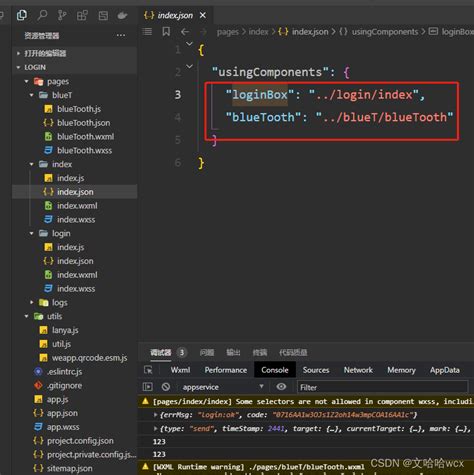
Task: Click the back arrow in editor toolbar
Action: pyautogui.click(x=185, y=32)
